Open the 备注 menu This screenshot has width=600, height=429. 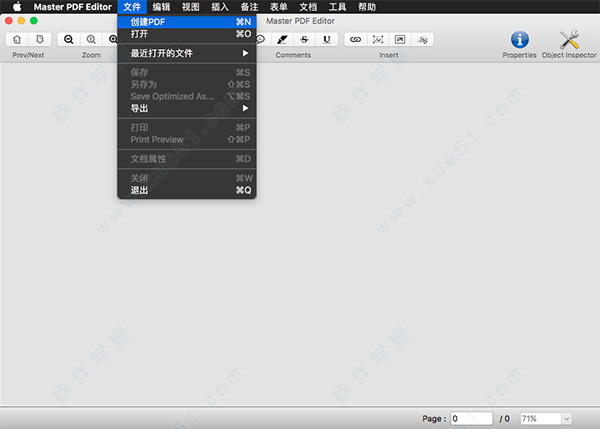click(249, 7)
